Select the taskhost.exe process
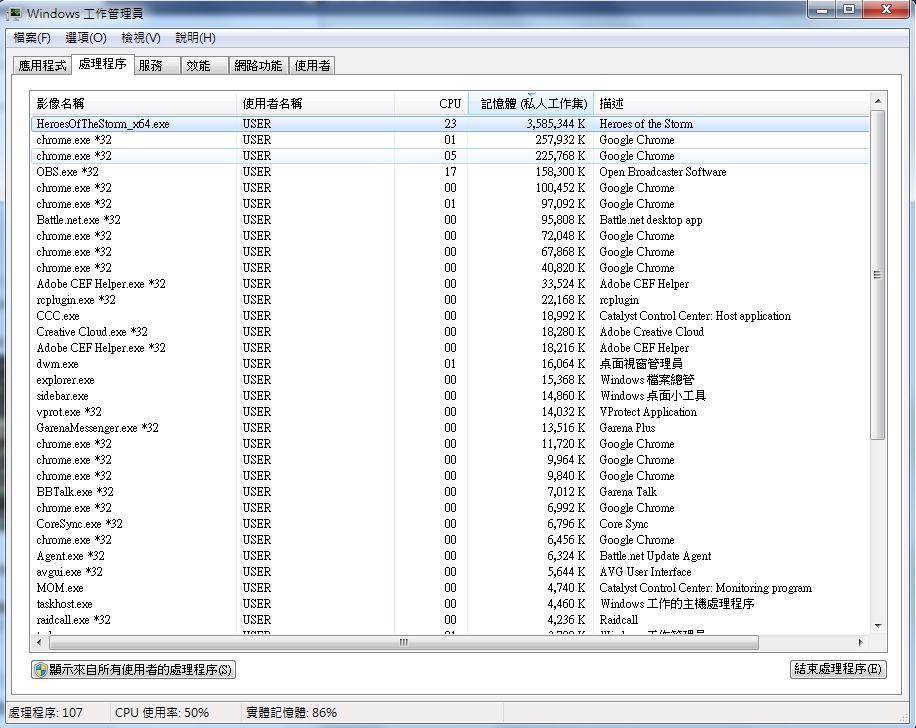The width and height of the screenshot is (916, 728). (450, 604)
